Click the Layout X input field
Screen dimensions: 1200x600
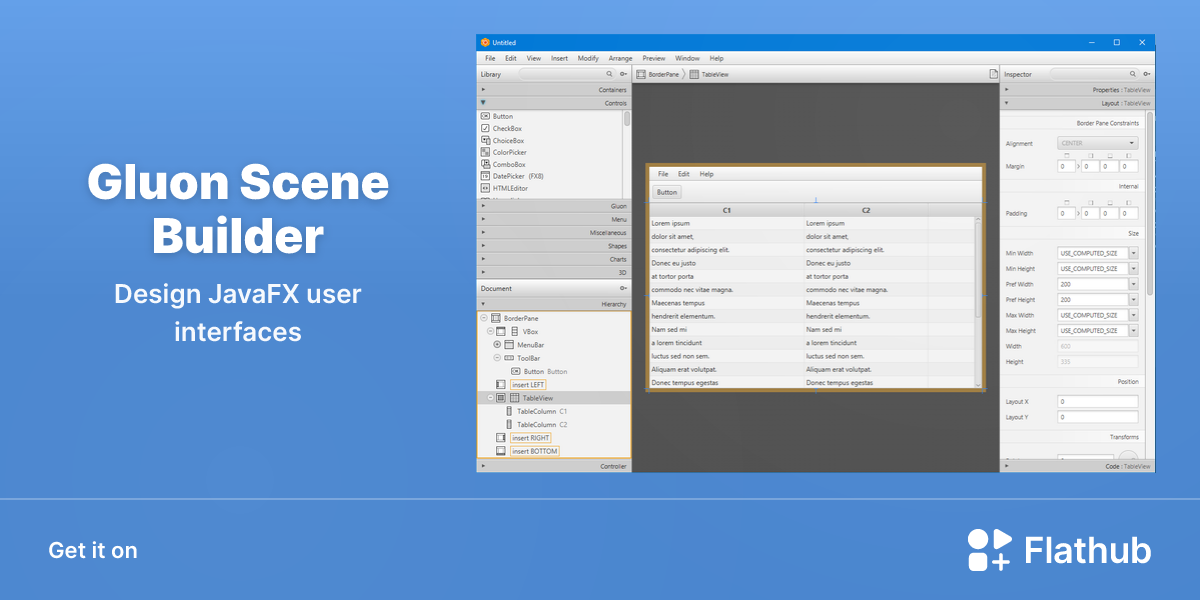(x=1098, y=401)
